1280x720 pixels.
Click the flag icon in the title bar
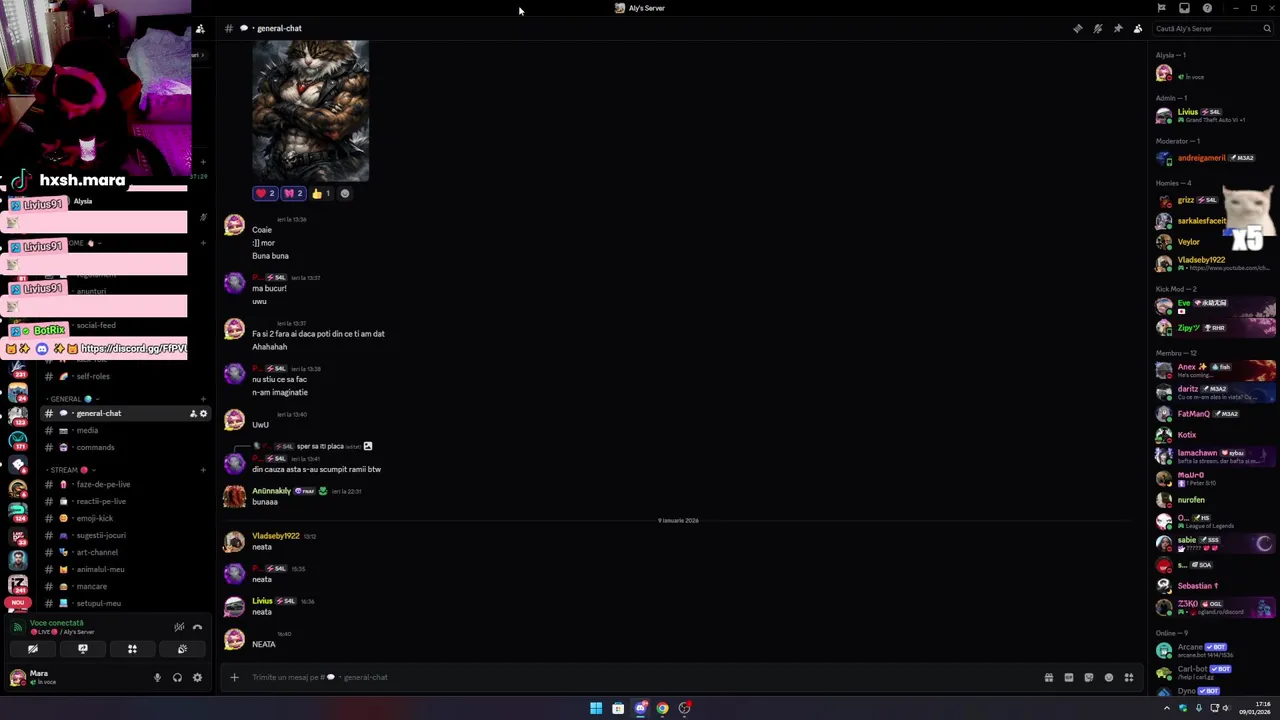(x=1162, y=8)
